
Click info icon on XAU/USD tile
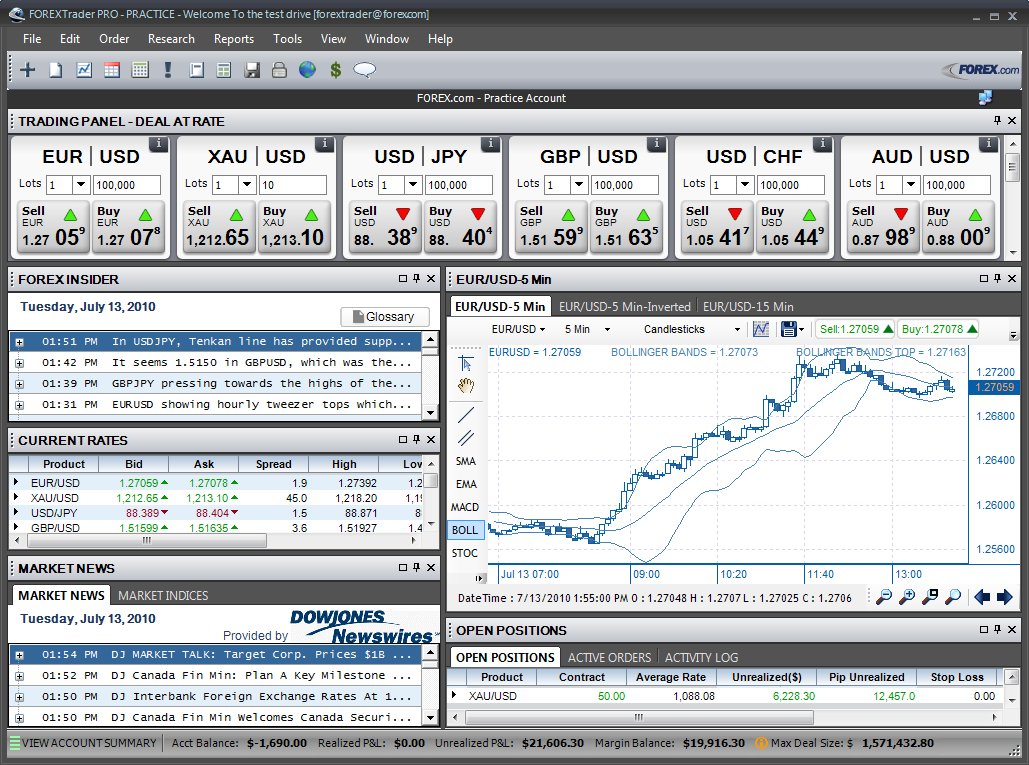tap(324, 144)
